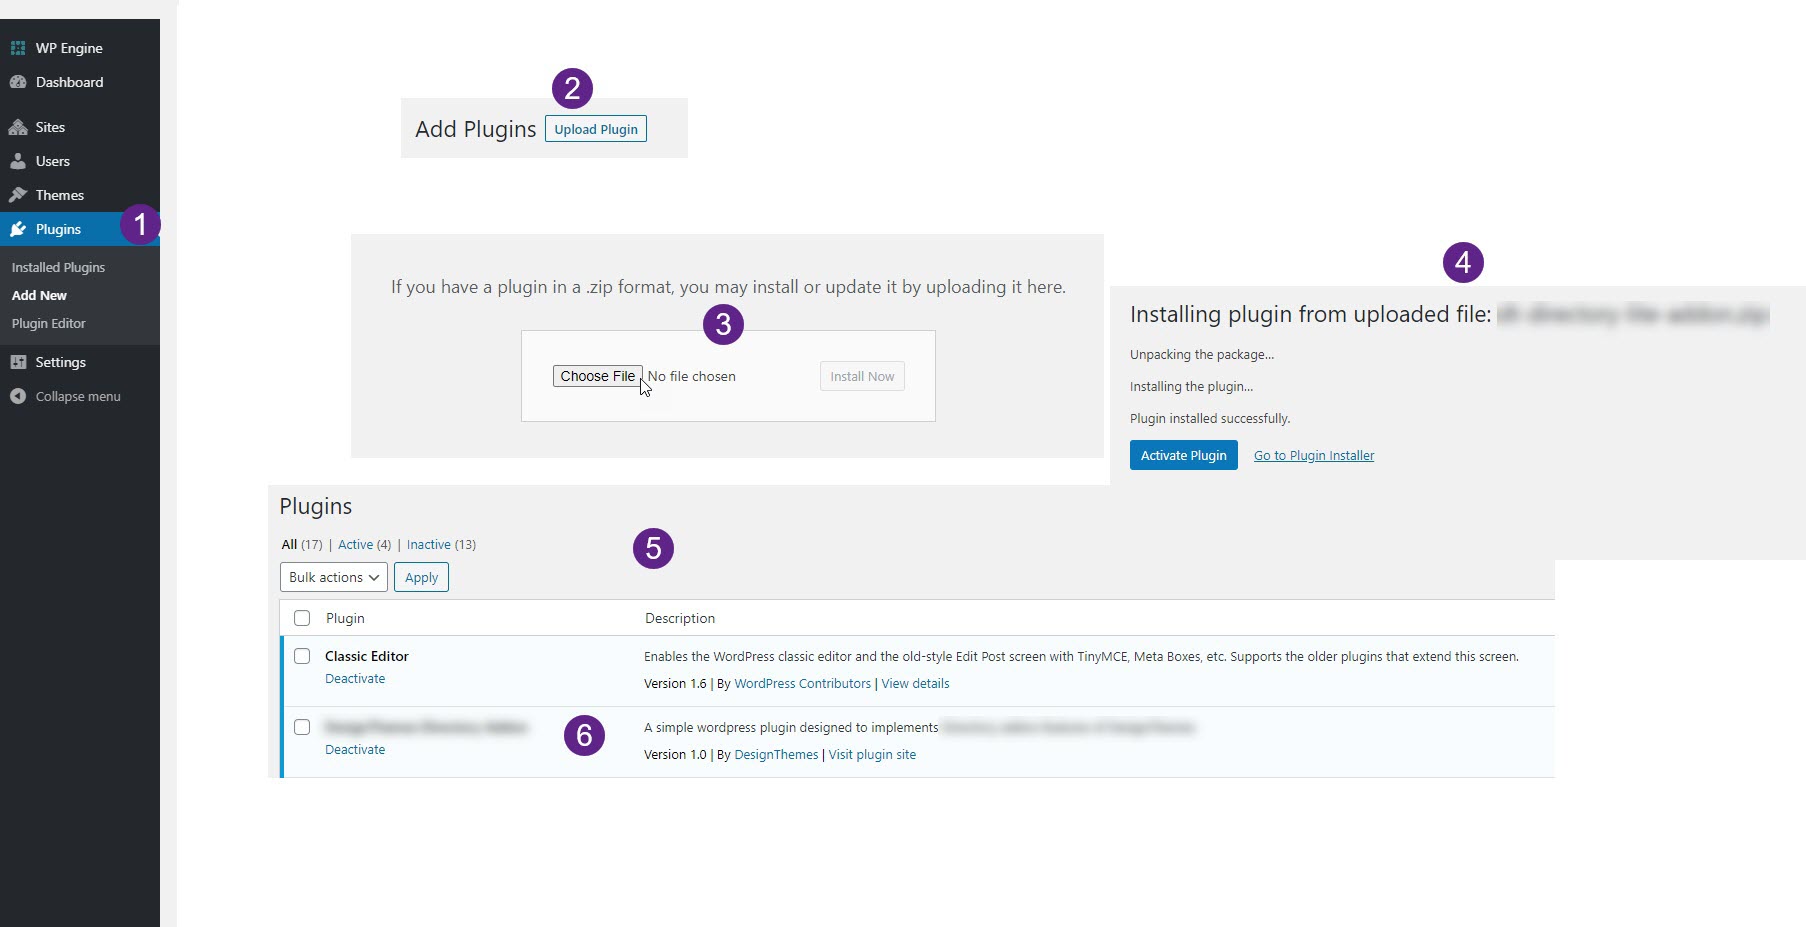Open the Installed Plugins submenu item
The image size is (1806, 927).
(x=58, y=267)
